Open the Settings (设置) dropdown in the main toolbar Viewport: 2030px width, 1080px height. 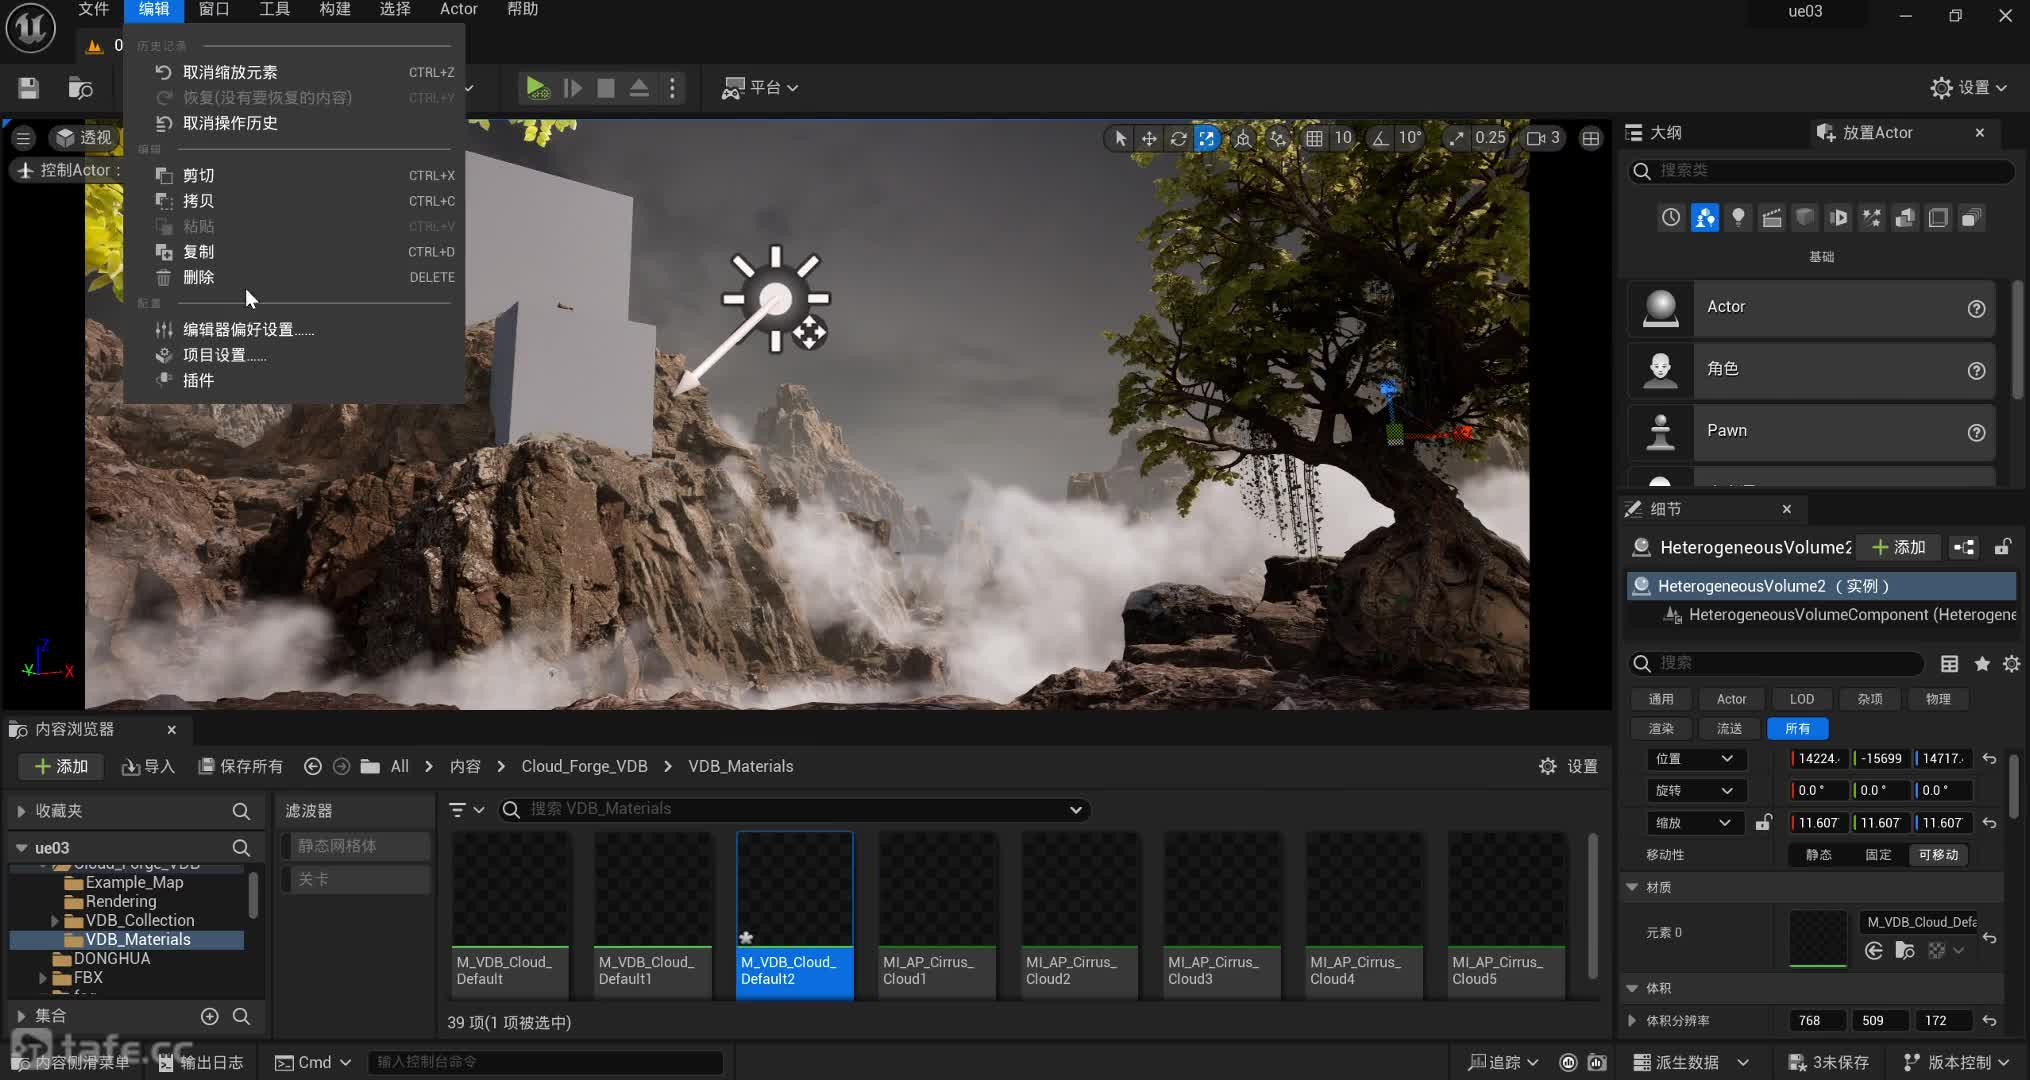pyautogui.click(x=1968, y=88)
